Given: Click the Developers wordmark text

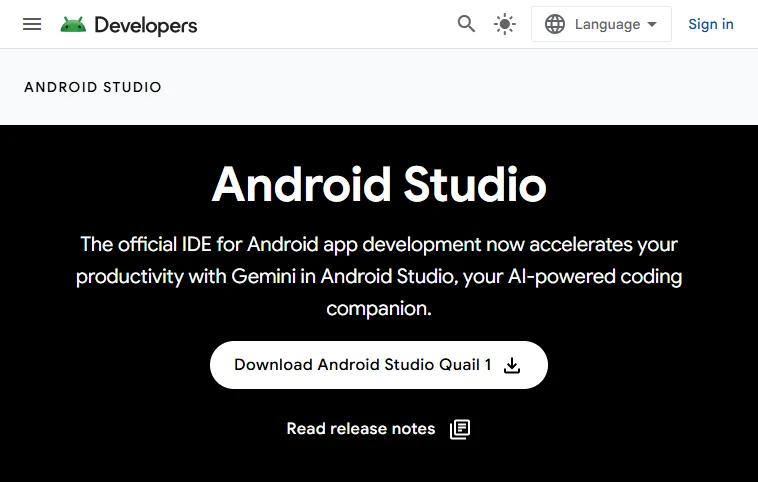Looking at the screenshot, I should [x=146, y=25].
